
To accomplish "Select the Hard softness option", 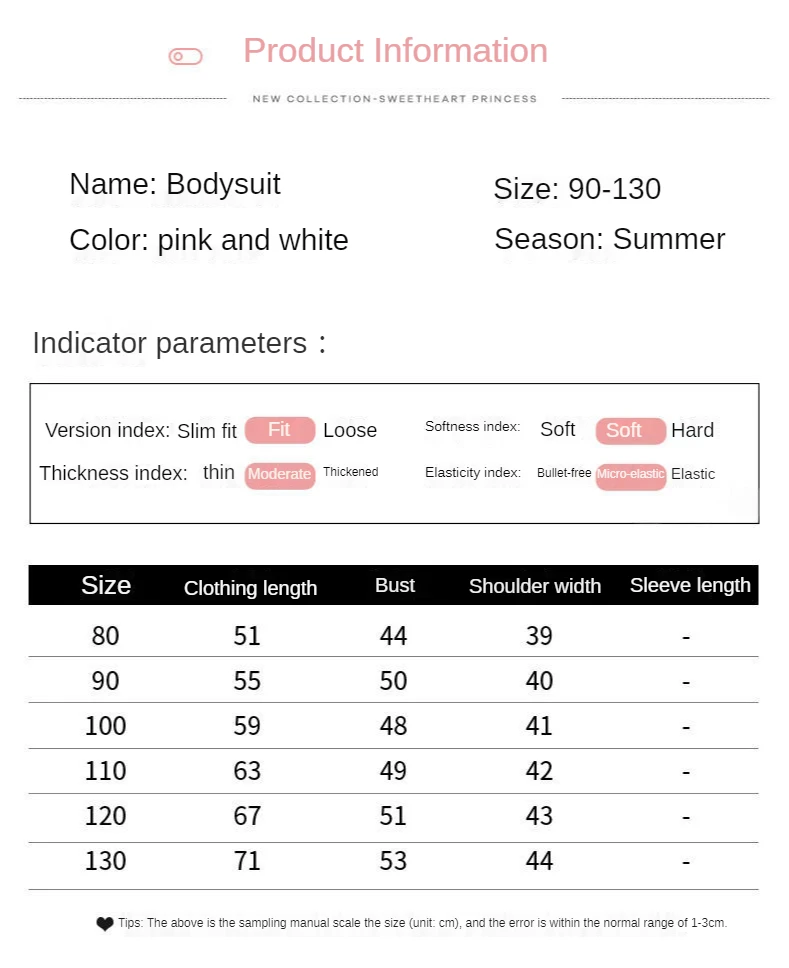I will (692, 431).
